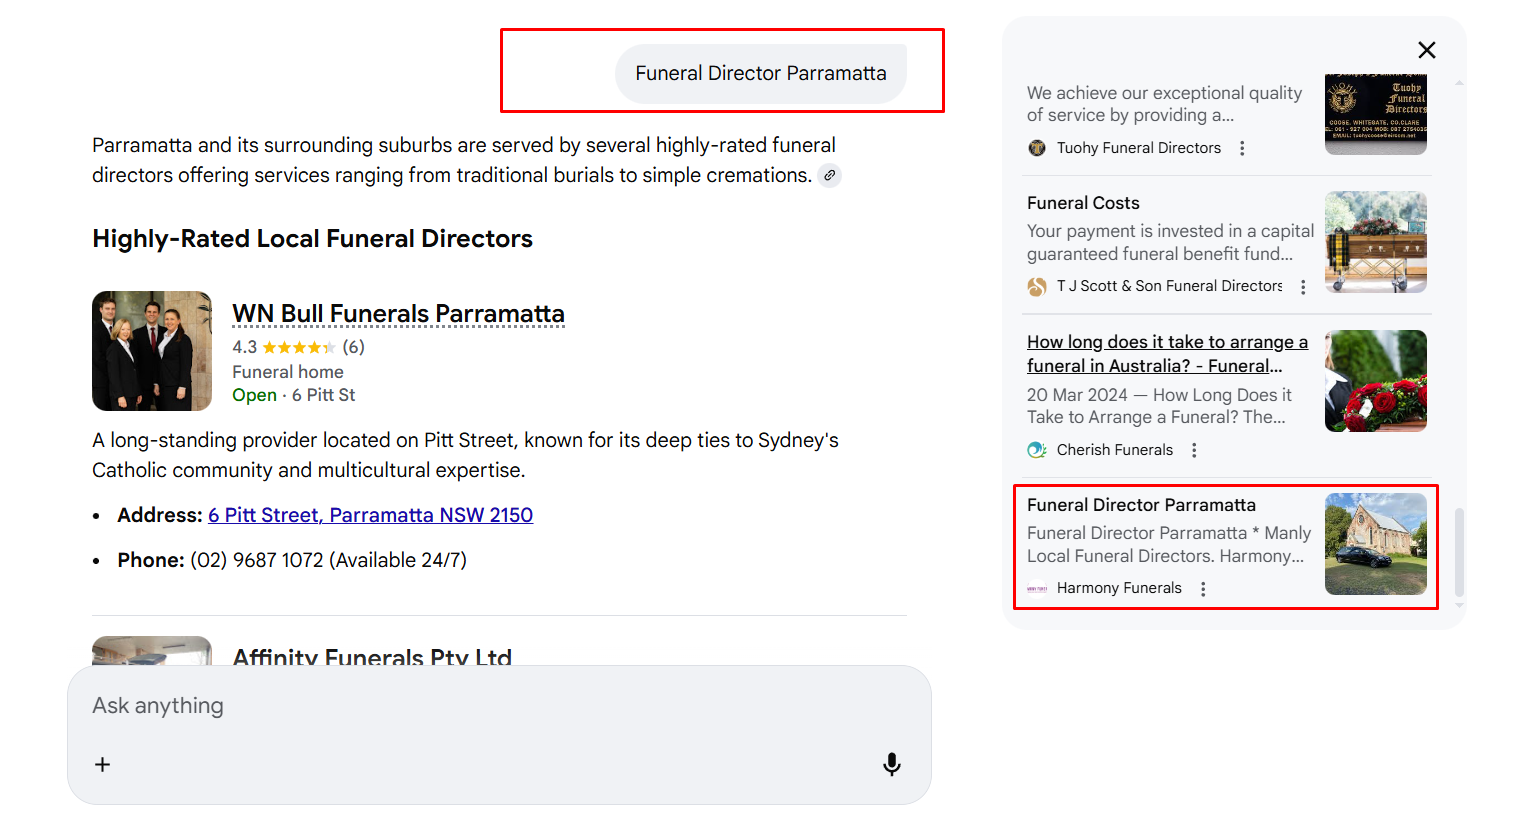This screenshot has height=822, width=1525.
Task: Close the sources side panel
Action: click(1427, 50)
